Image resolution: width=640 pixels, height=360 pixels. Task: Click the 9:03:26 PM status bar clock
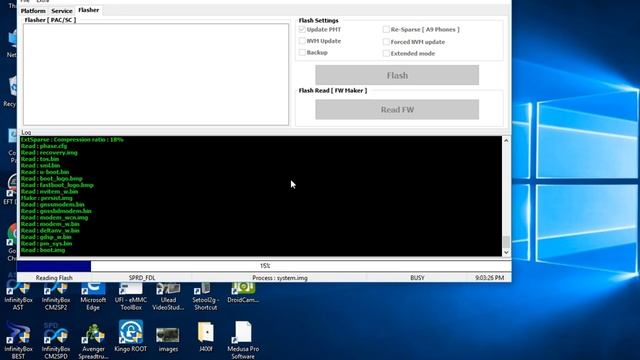(489, 278)
